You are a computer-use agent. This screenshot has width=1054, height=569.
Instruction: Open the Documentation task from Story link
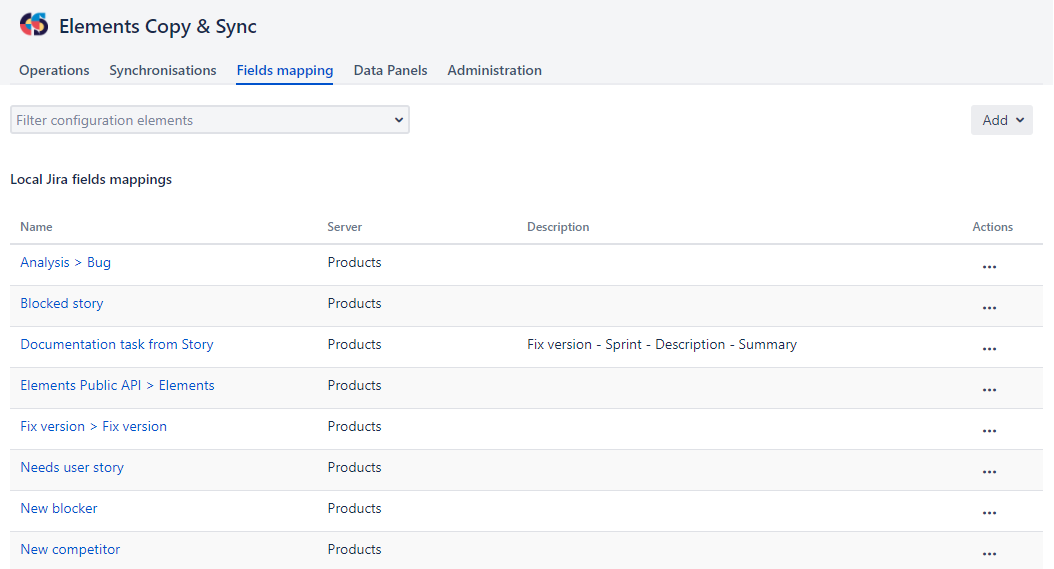(x=117, y=344)
